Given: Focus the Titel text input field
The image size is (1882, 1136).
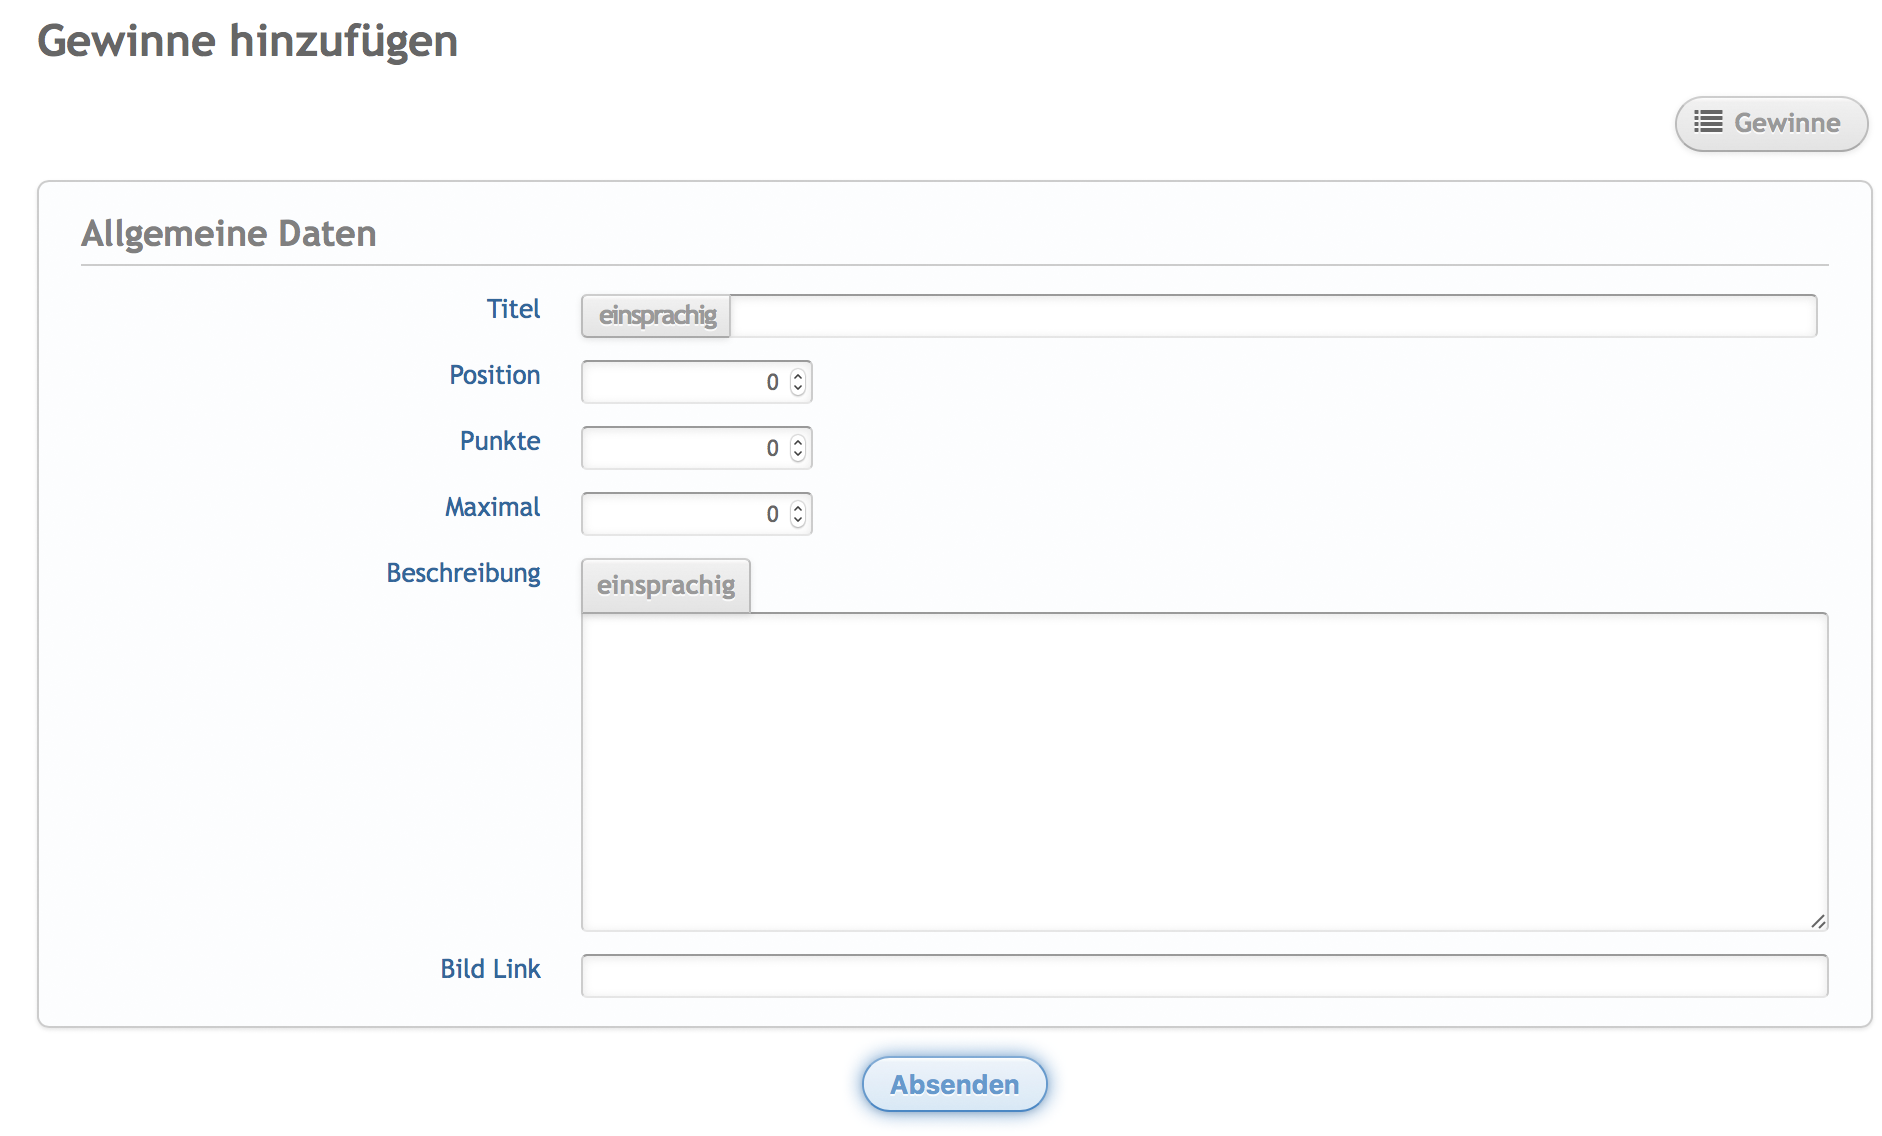Looking at the screenshot, I should coord(1272,316).
